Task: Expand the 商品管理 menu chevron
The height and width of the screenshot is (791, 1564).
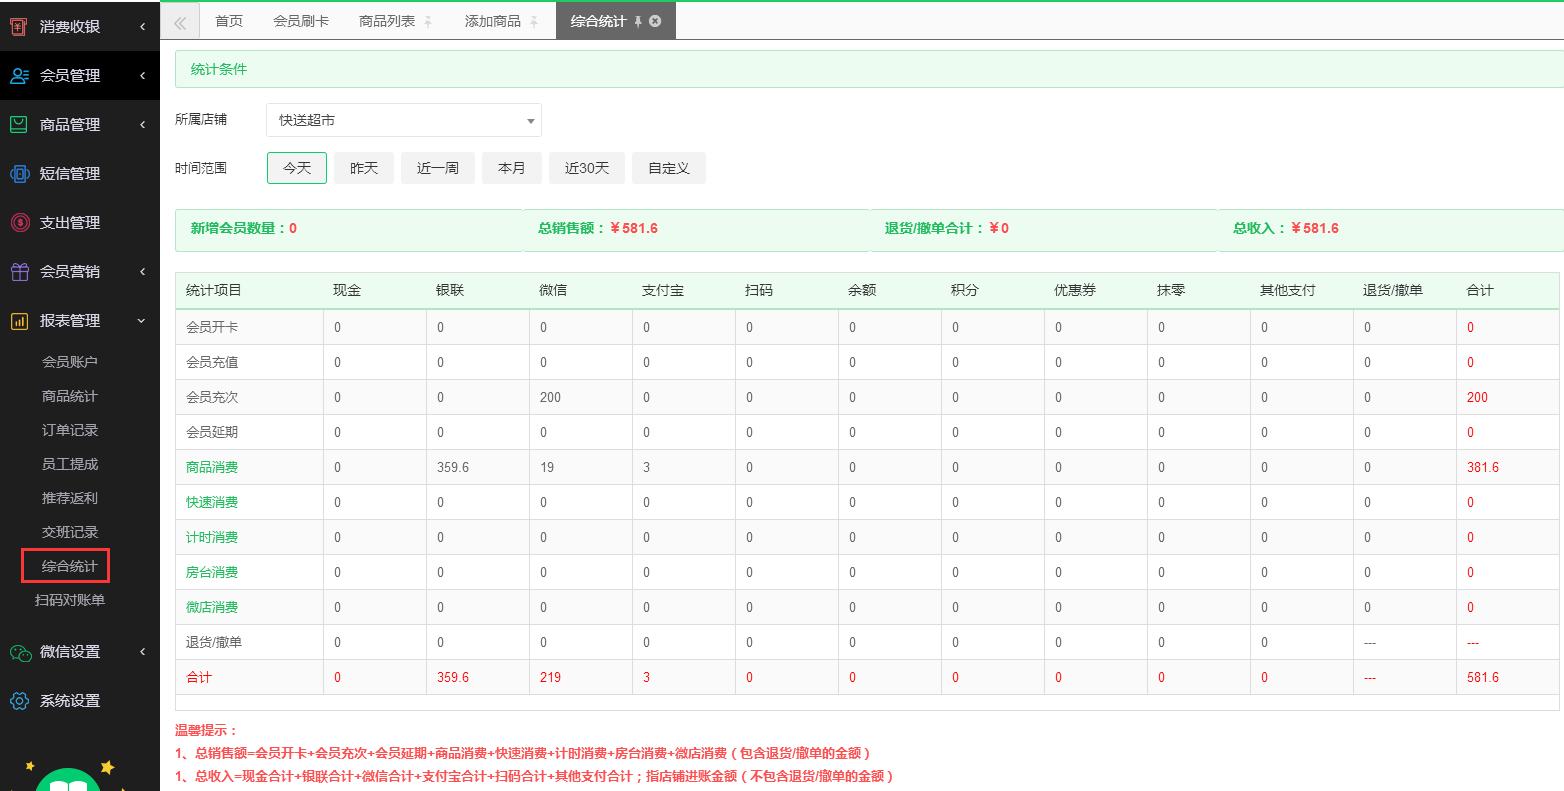Action: click(x=143, y=125)
